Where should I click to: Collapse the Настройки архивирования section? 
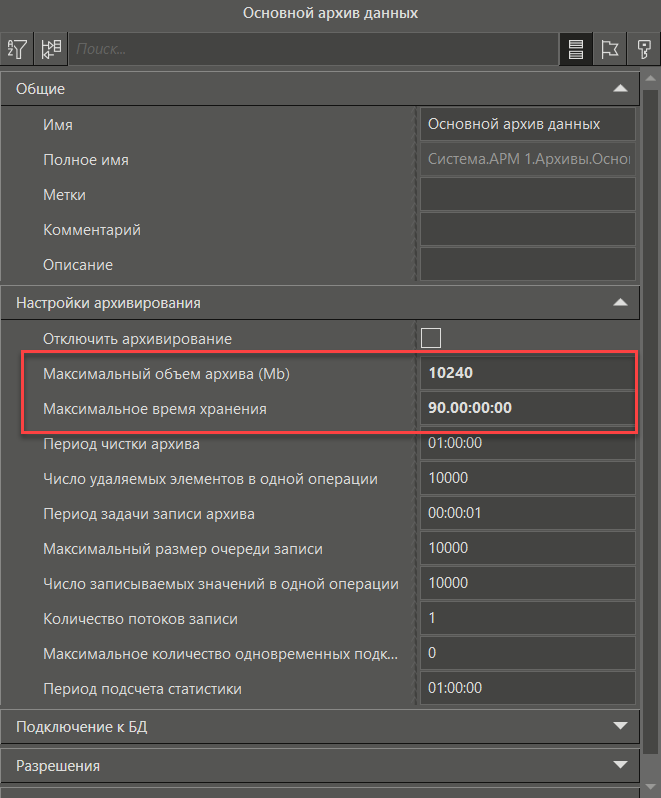click(x=620, y=302)
